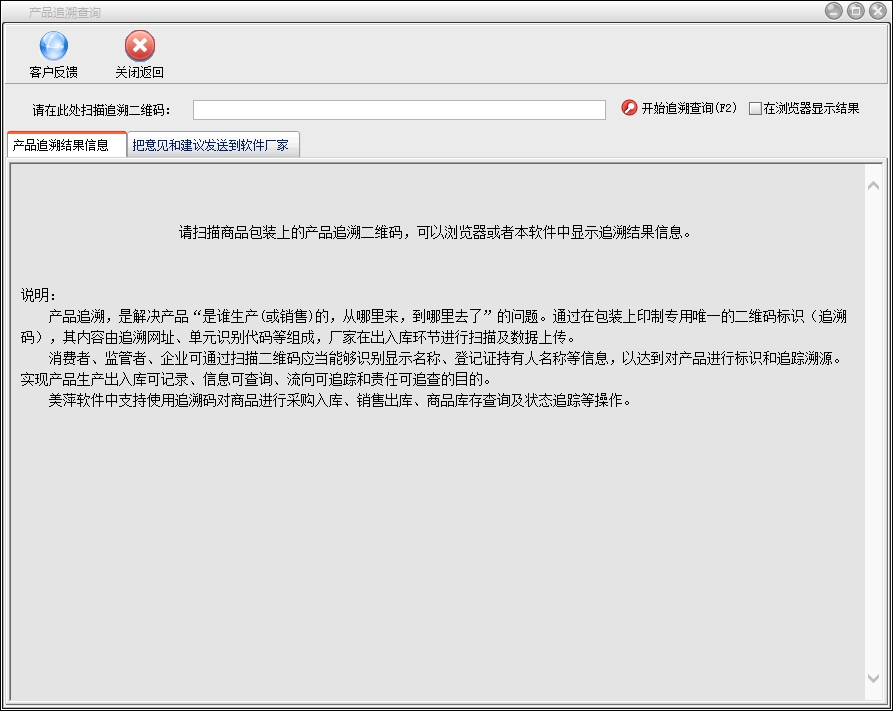
Task: Click the 客户反馈 text label
Action: click(53, 72)
